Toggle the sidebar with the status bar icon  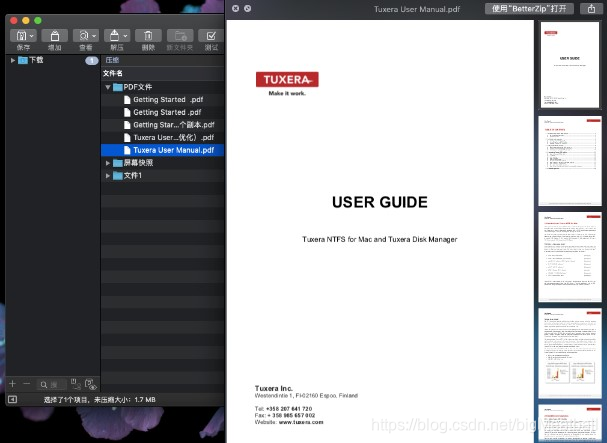point(12,399)
